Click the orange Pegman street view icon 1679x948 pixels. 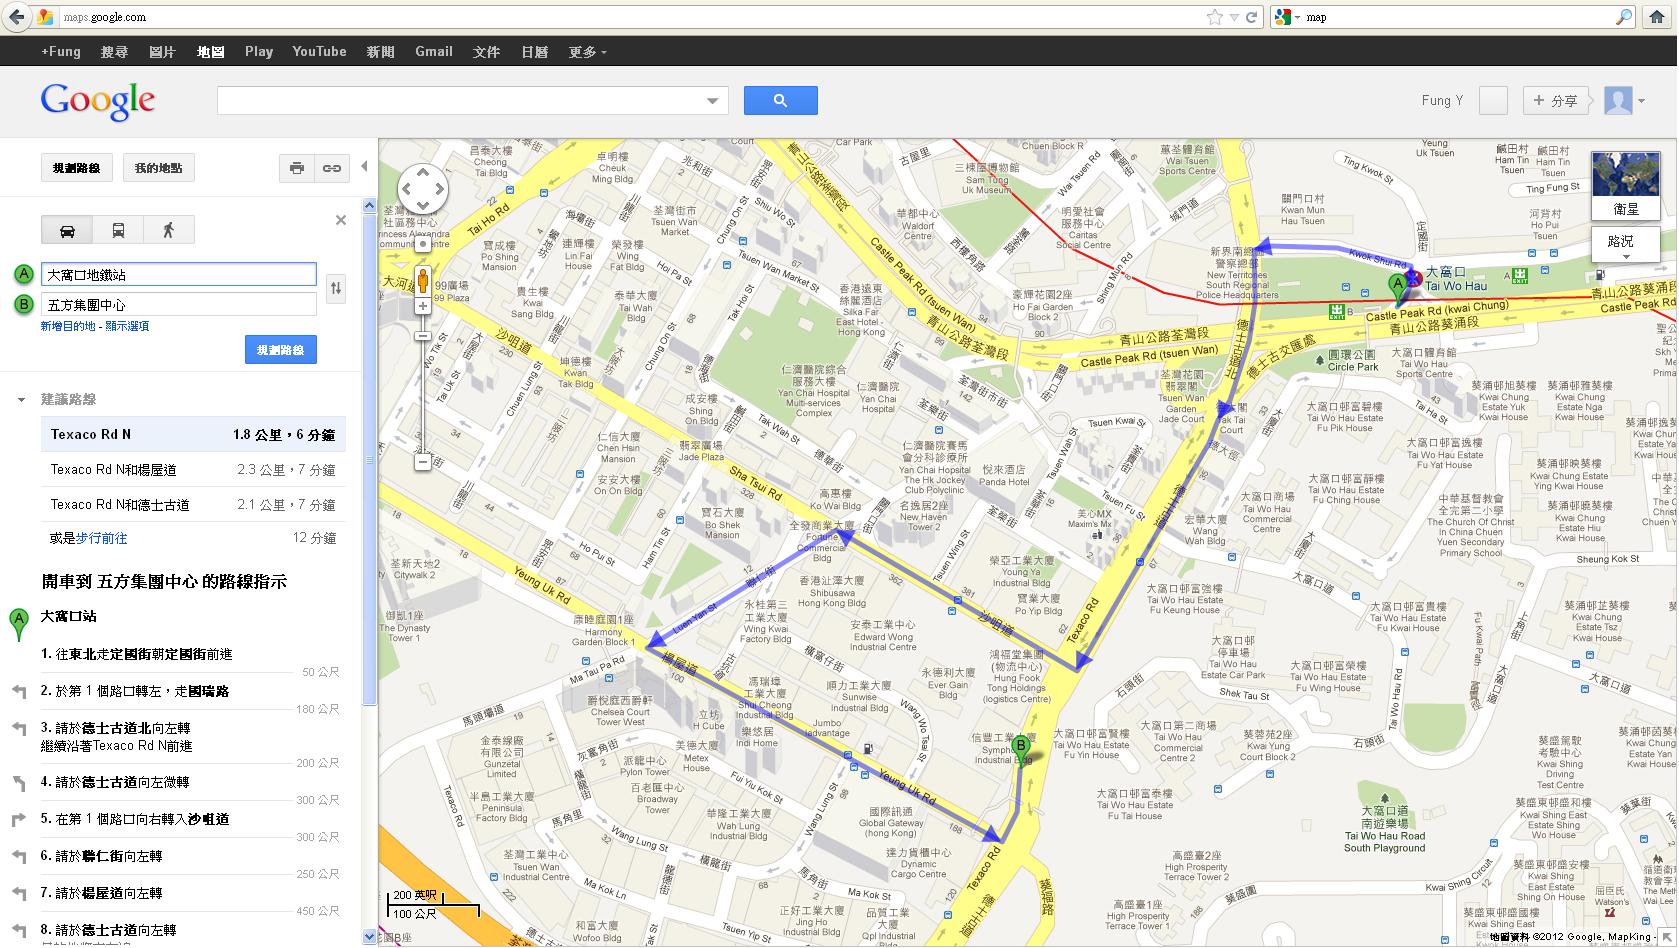[x=423, y=279]
